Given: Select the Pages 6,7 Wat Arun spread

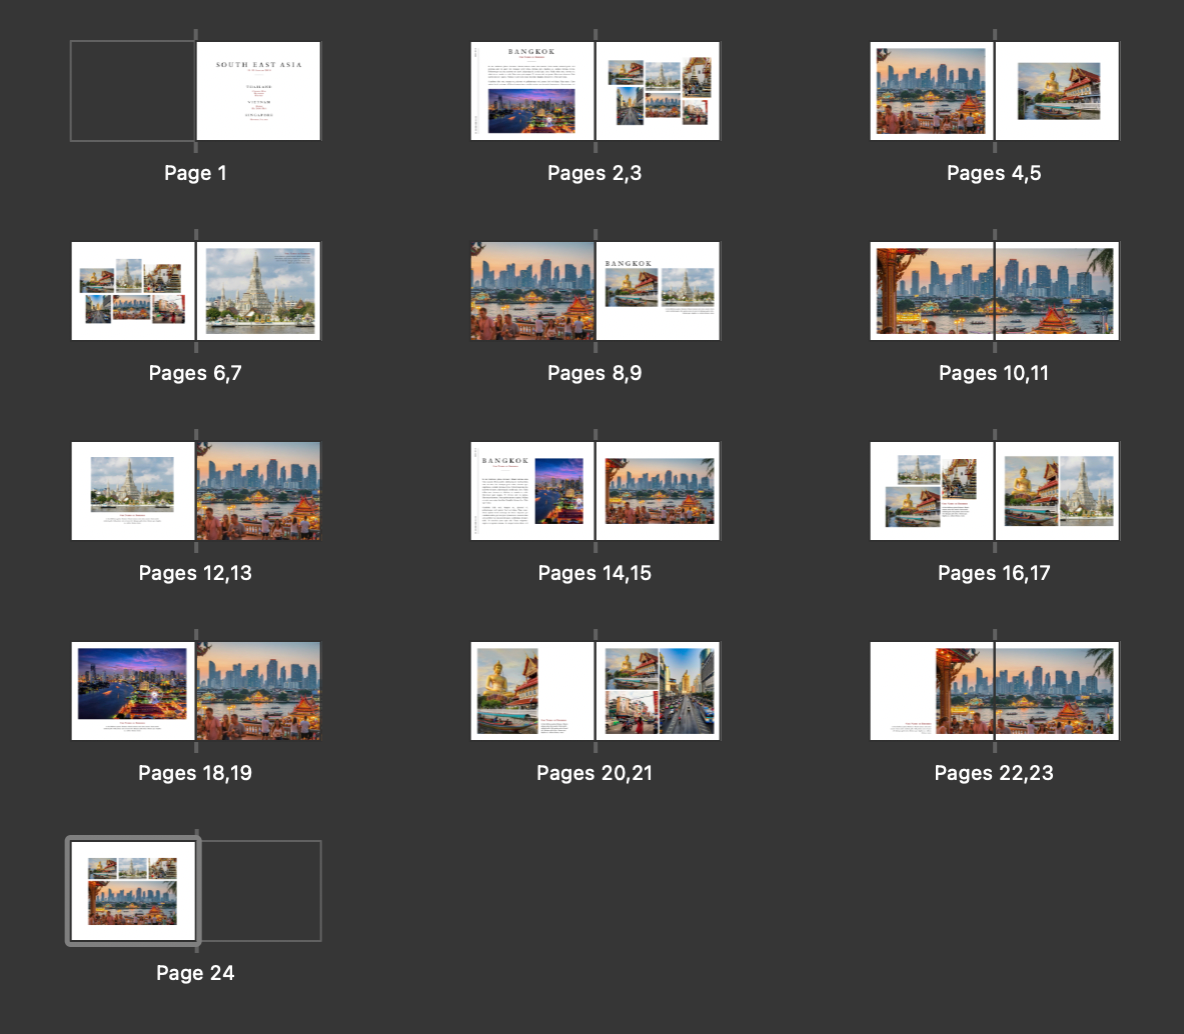Looking at the screenshot, I should (195, 290).
